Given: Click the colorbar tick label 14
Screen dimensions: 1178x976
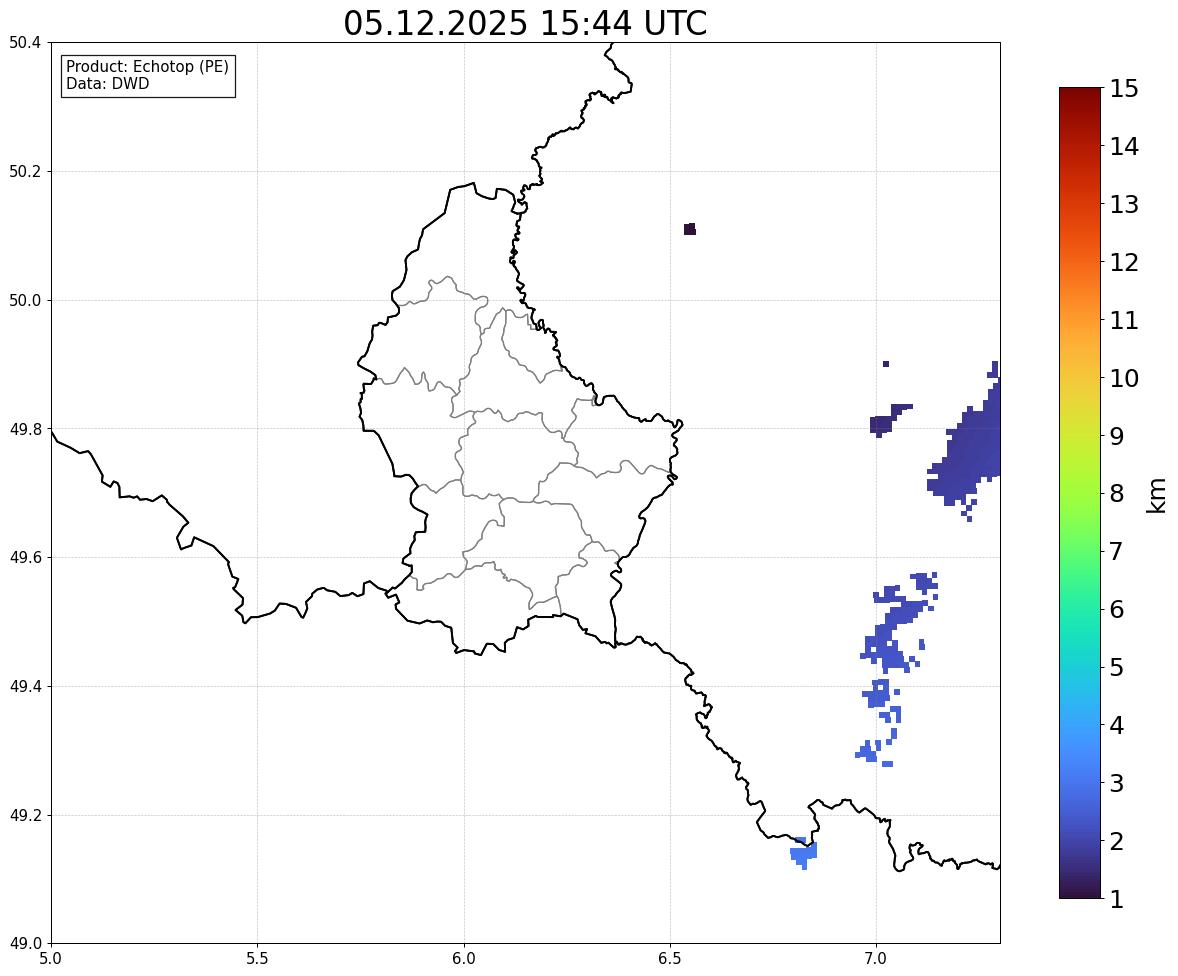Looking at the screenshot, I should [x=1124, y=147].
